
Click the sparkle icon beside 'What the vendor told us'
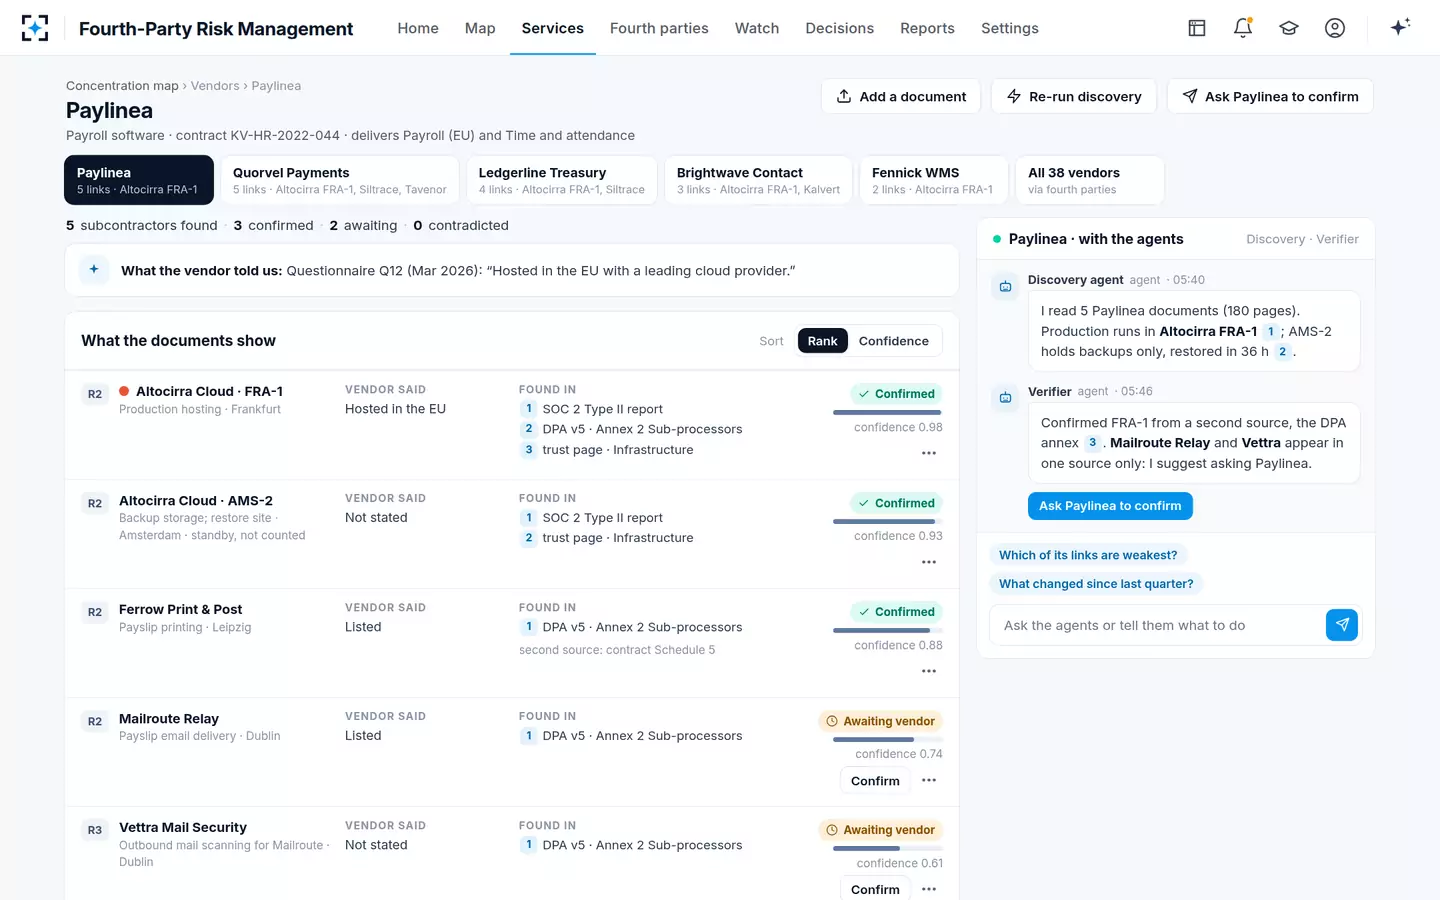click(94, 269)
